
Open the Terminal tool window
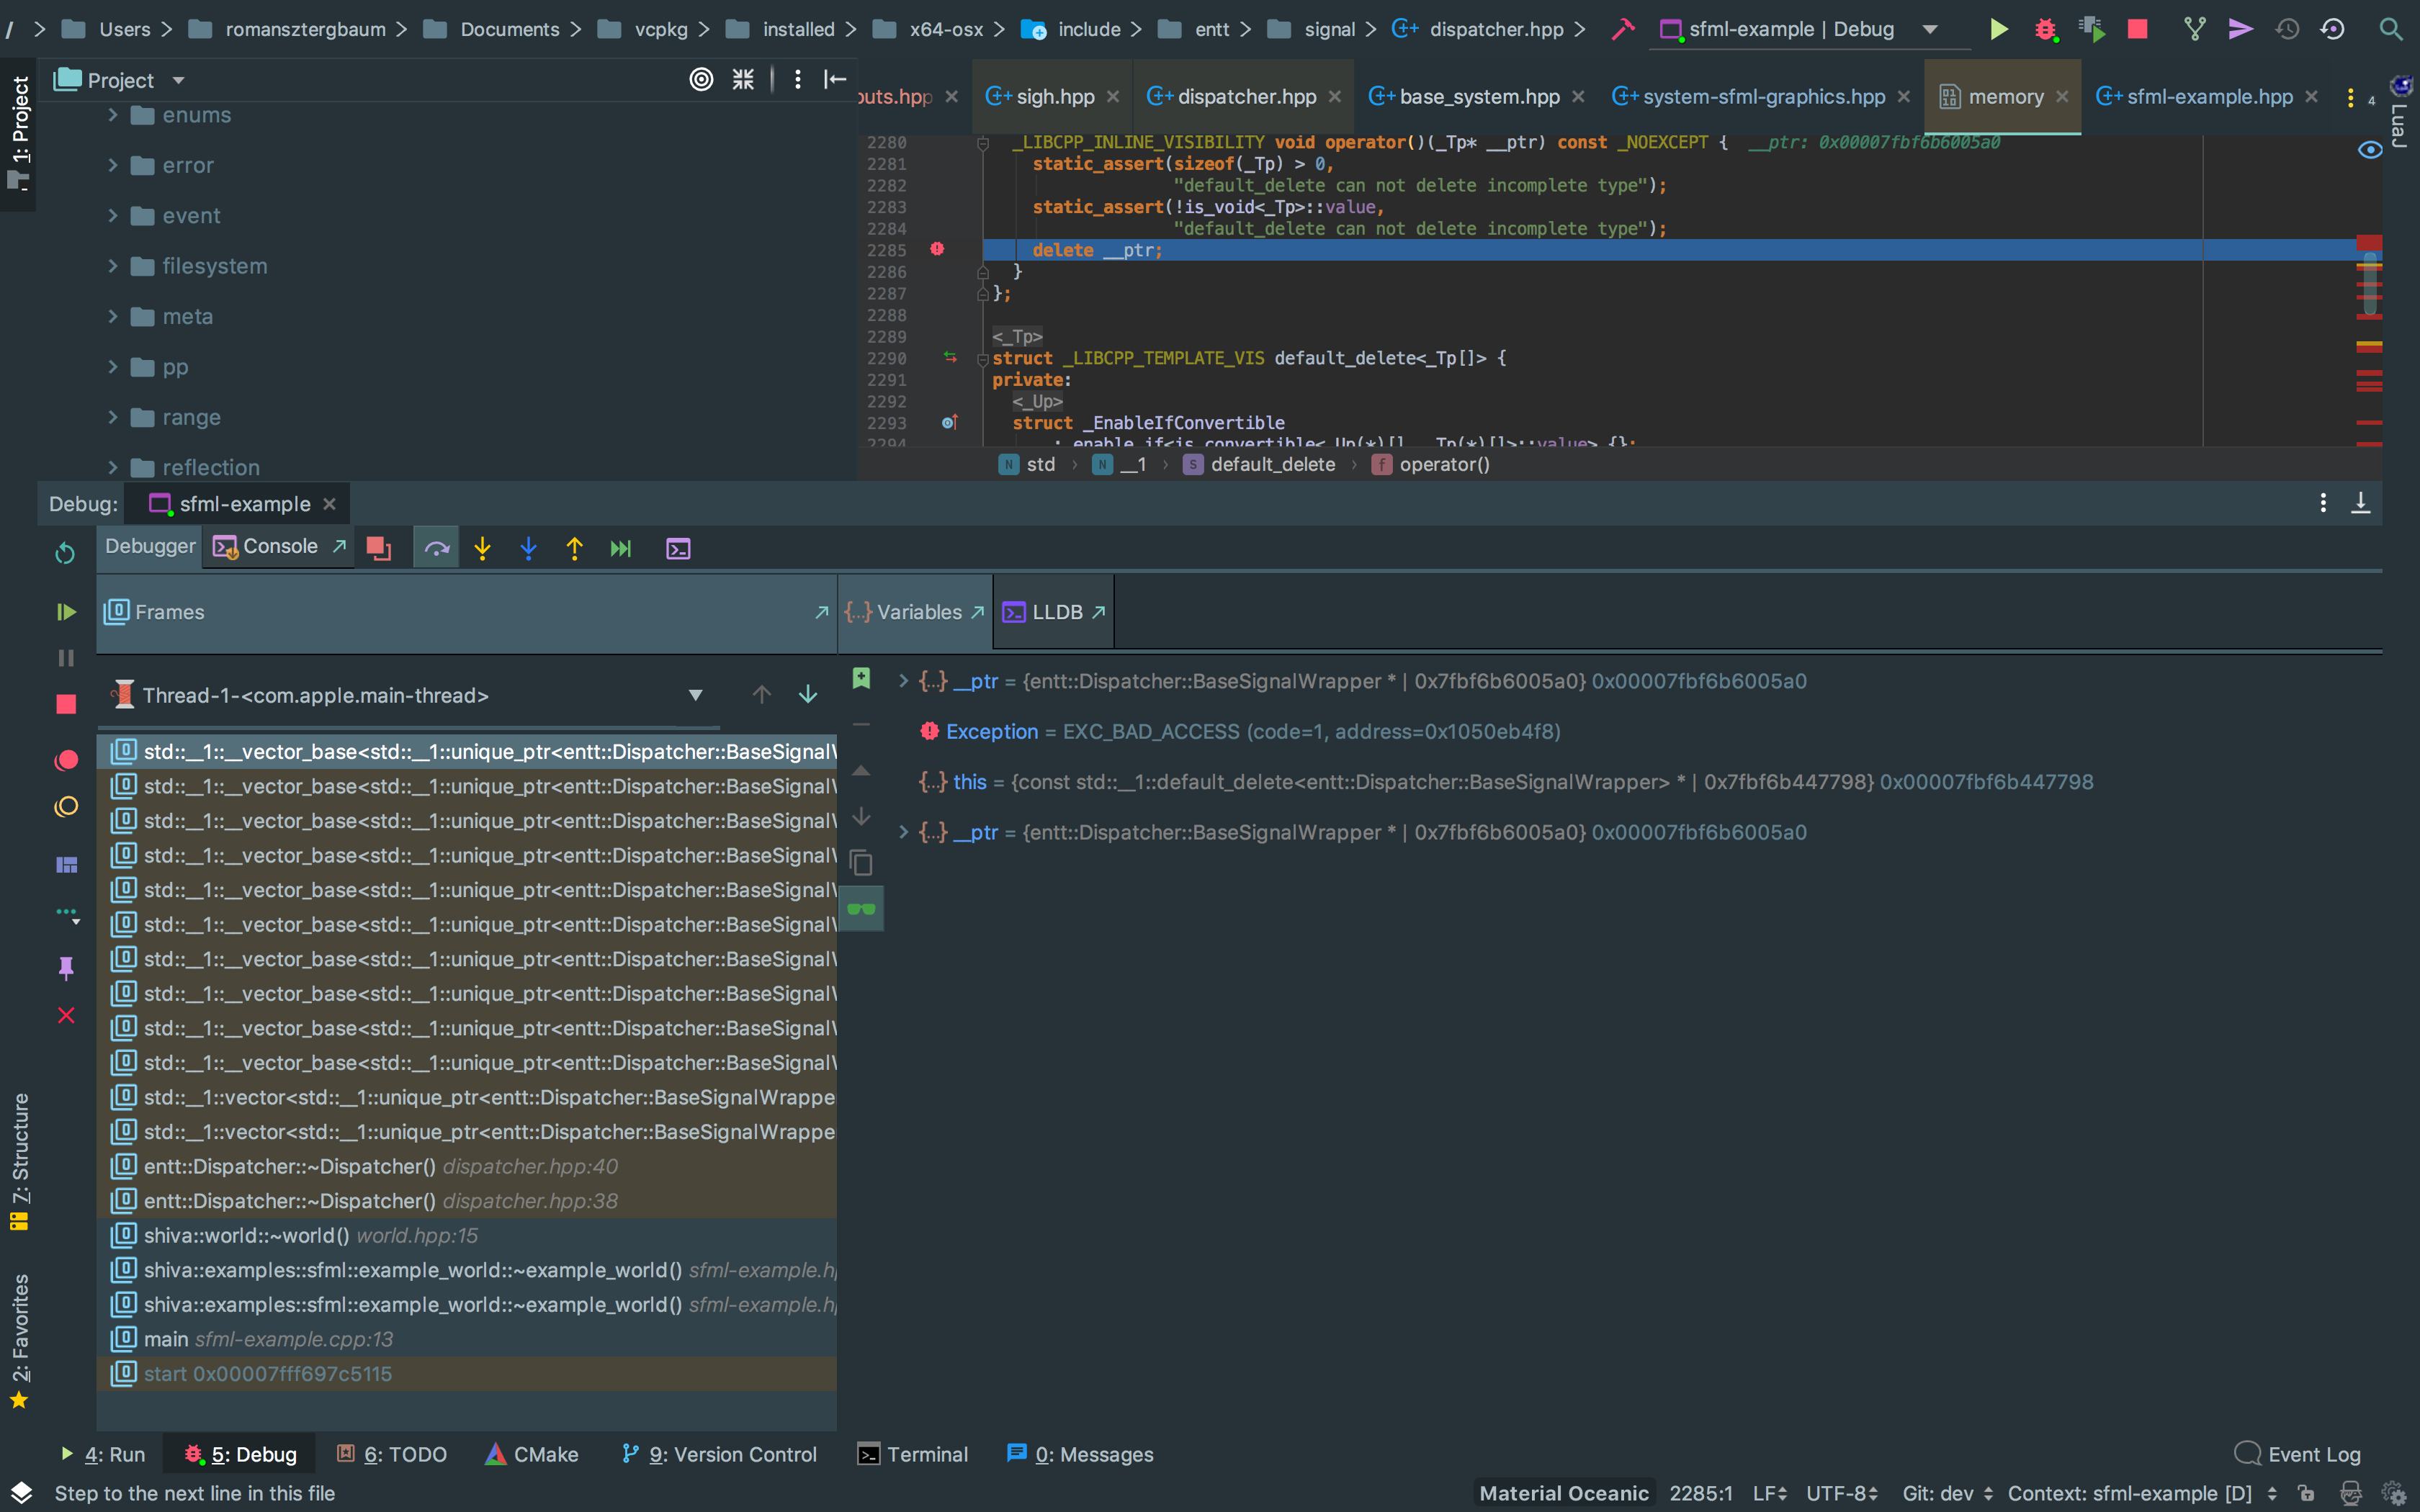click(x=912, y=1454)
